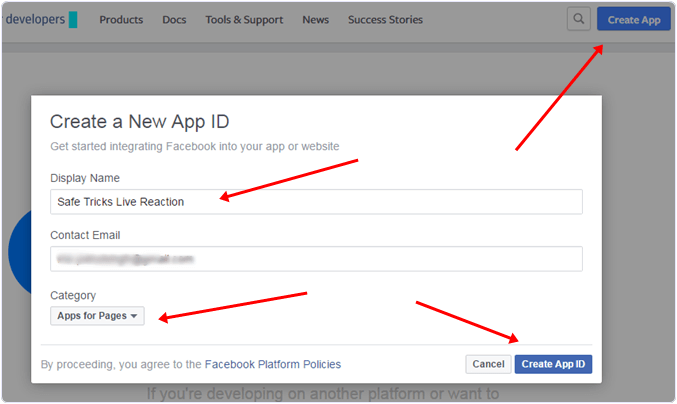Click the 'Create a New App ID' heading
The height and width of the screenshot is (404, 677).
(139, 122)
